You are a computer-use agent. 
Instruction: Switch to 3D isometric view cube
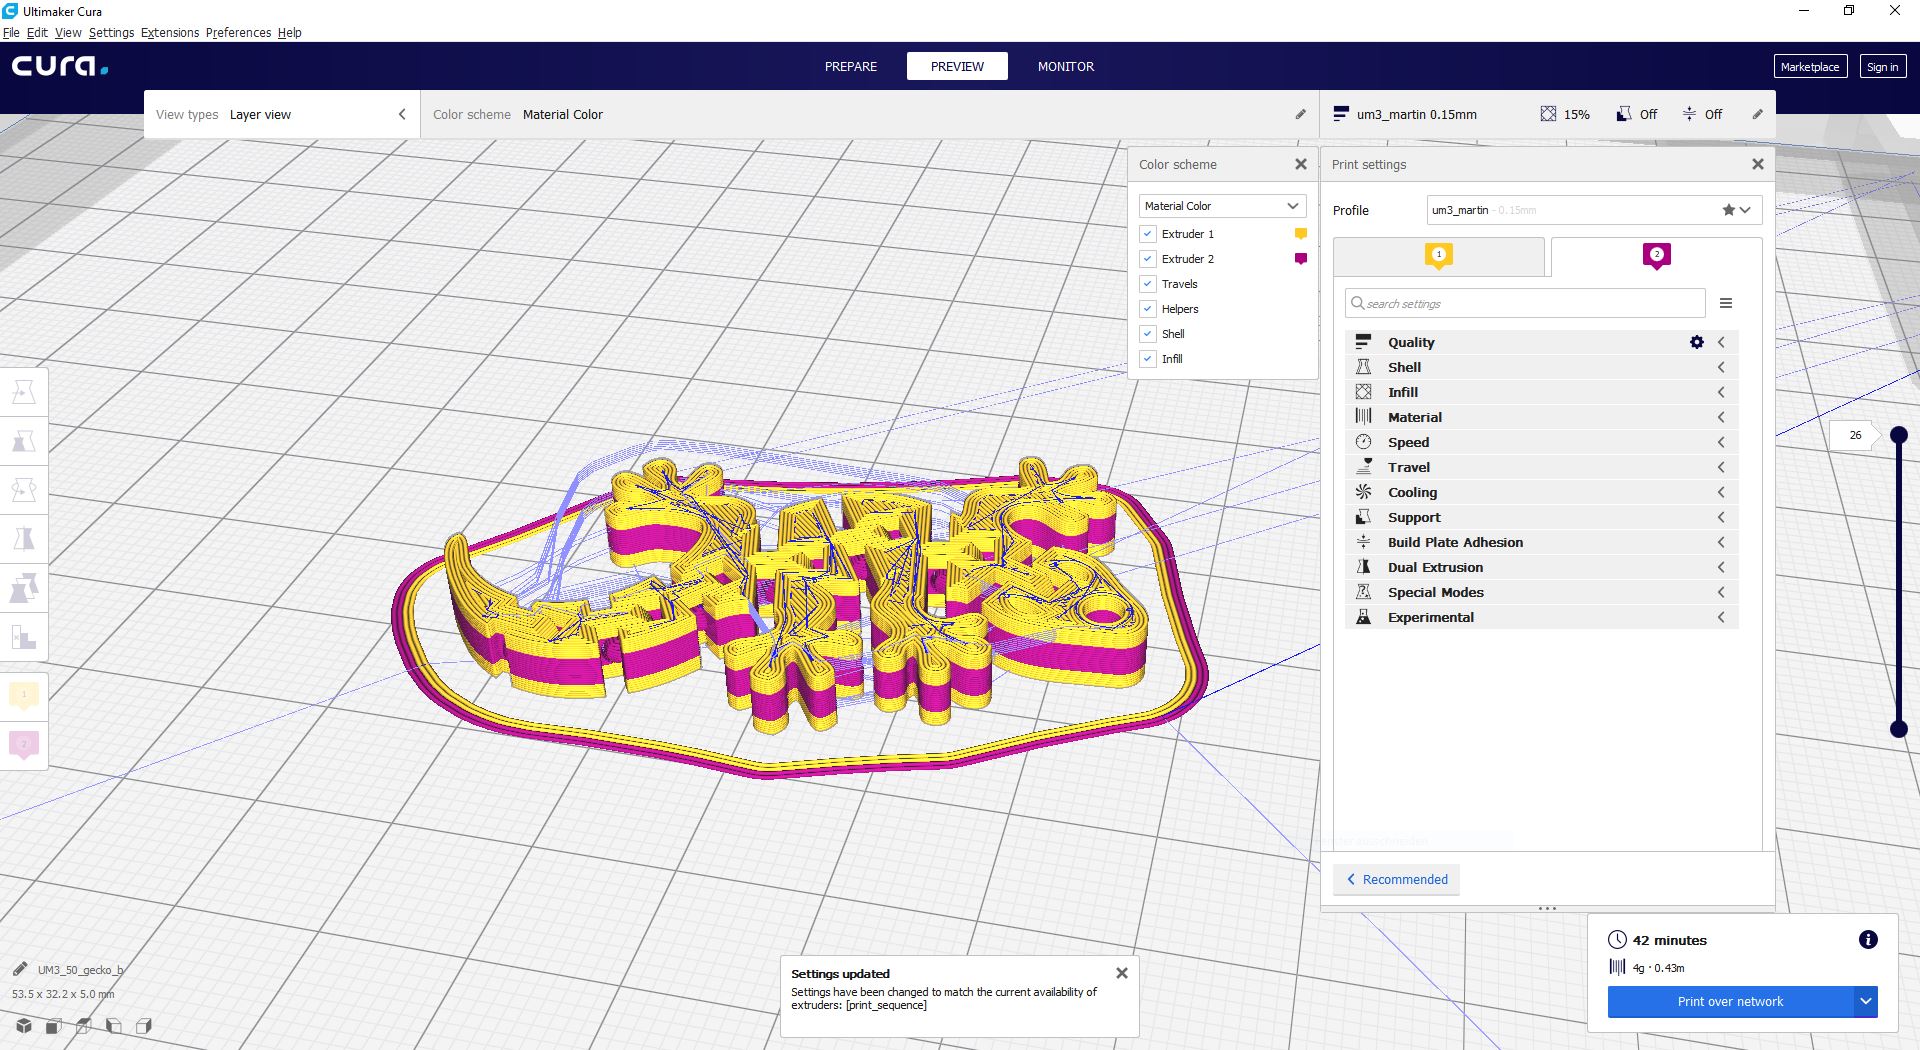click(x=24, y=1026)
